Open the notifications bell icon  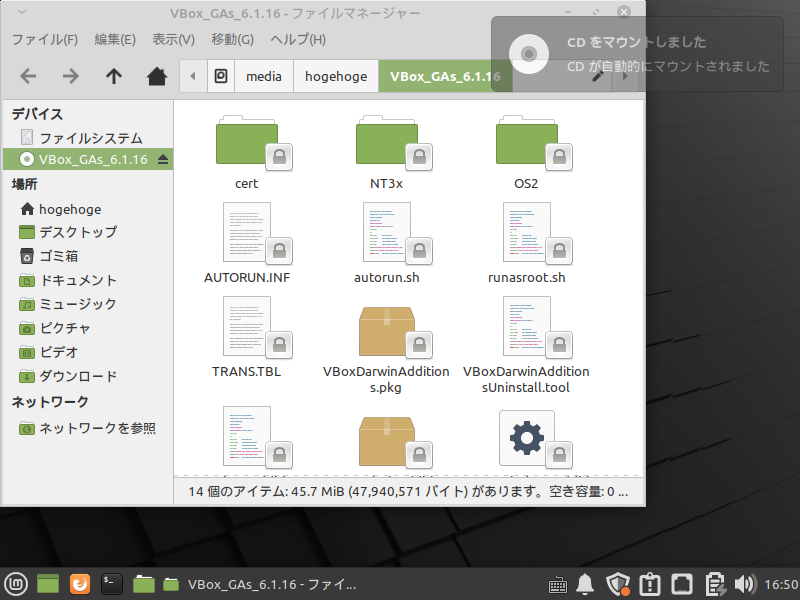[585, 584]
